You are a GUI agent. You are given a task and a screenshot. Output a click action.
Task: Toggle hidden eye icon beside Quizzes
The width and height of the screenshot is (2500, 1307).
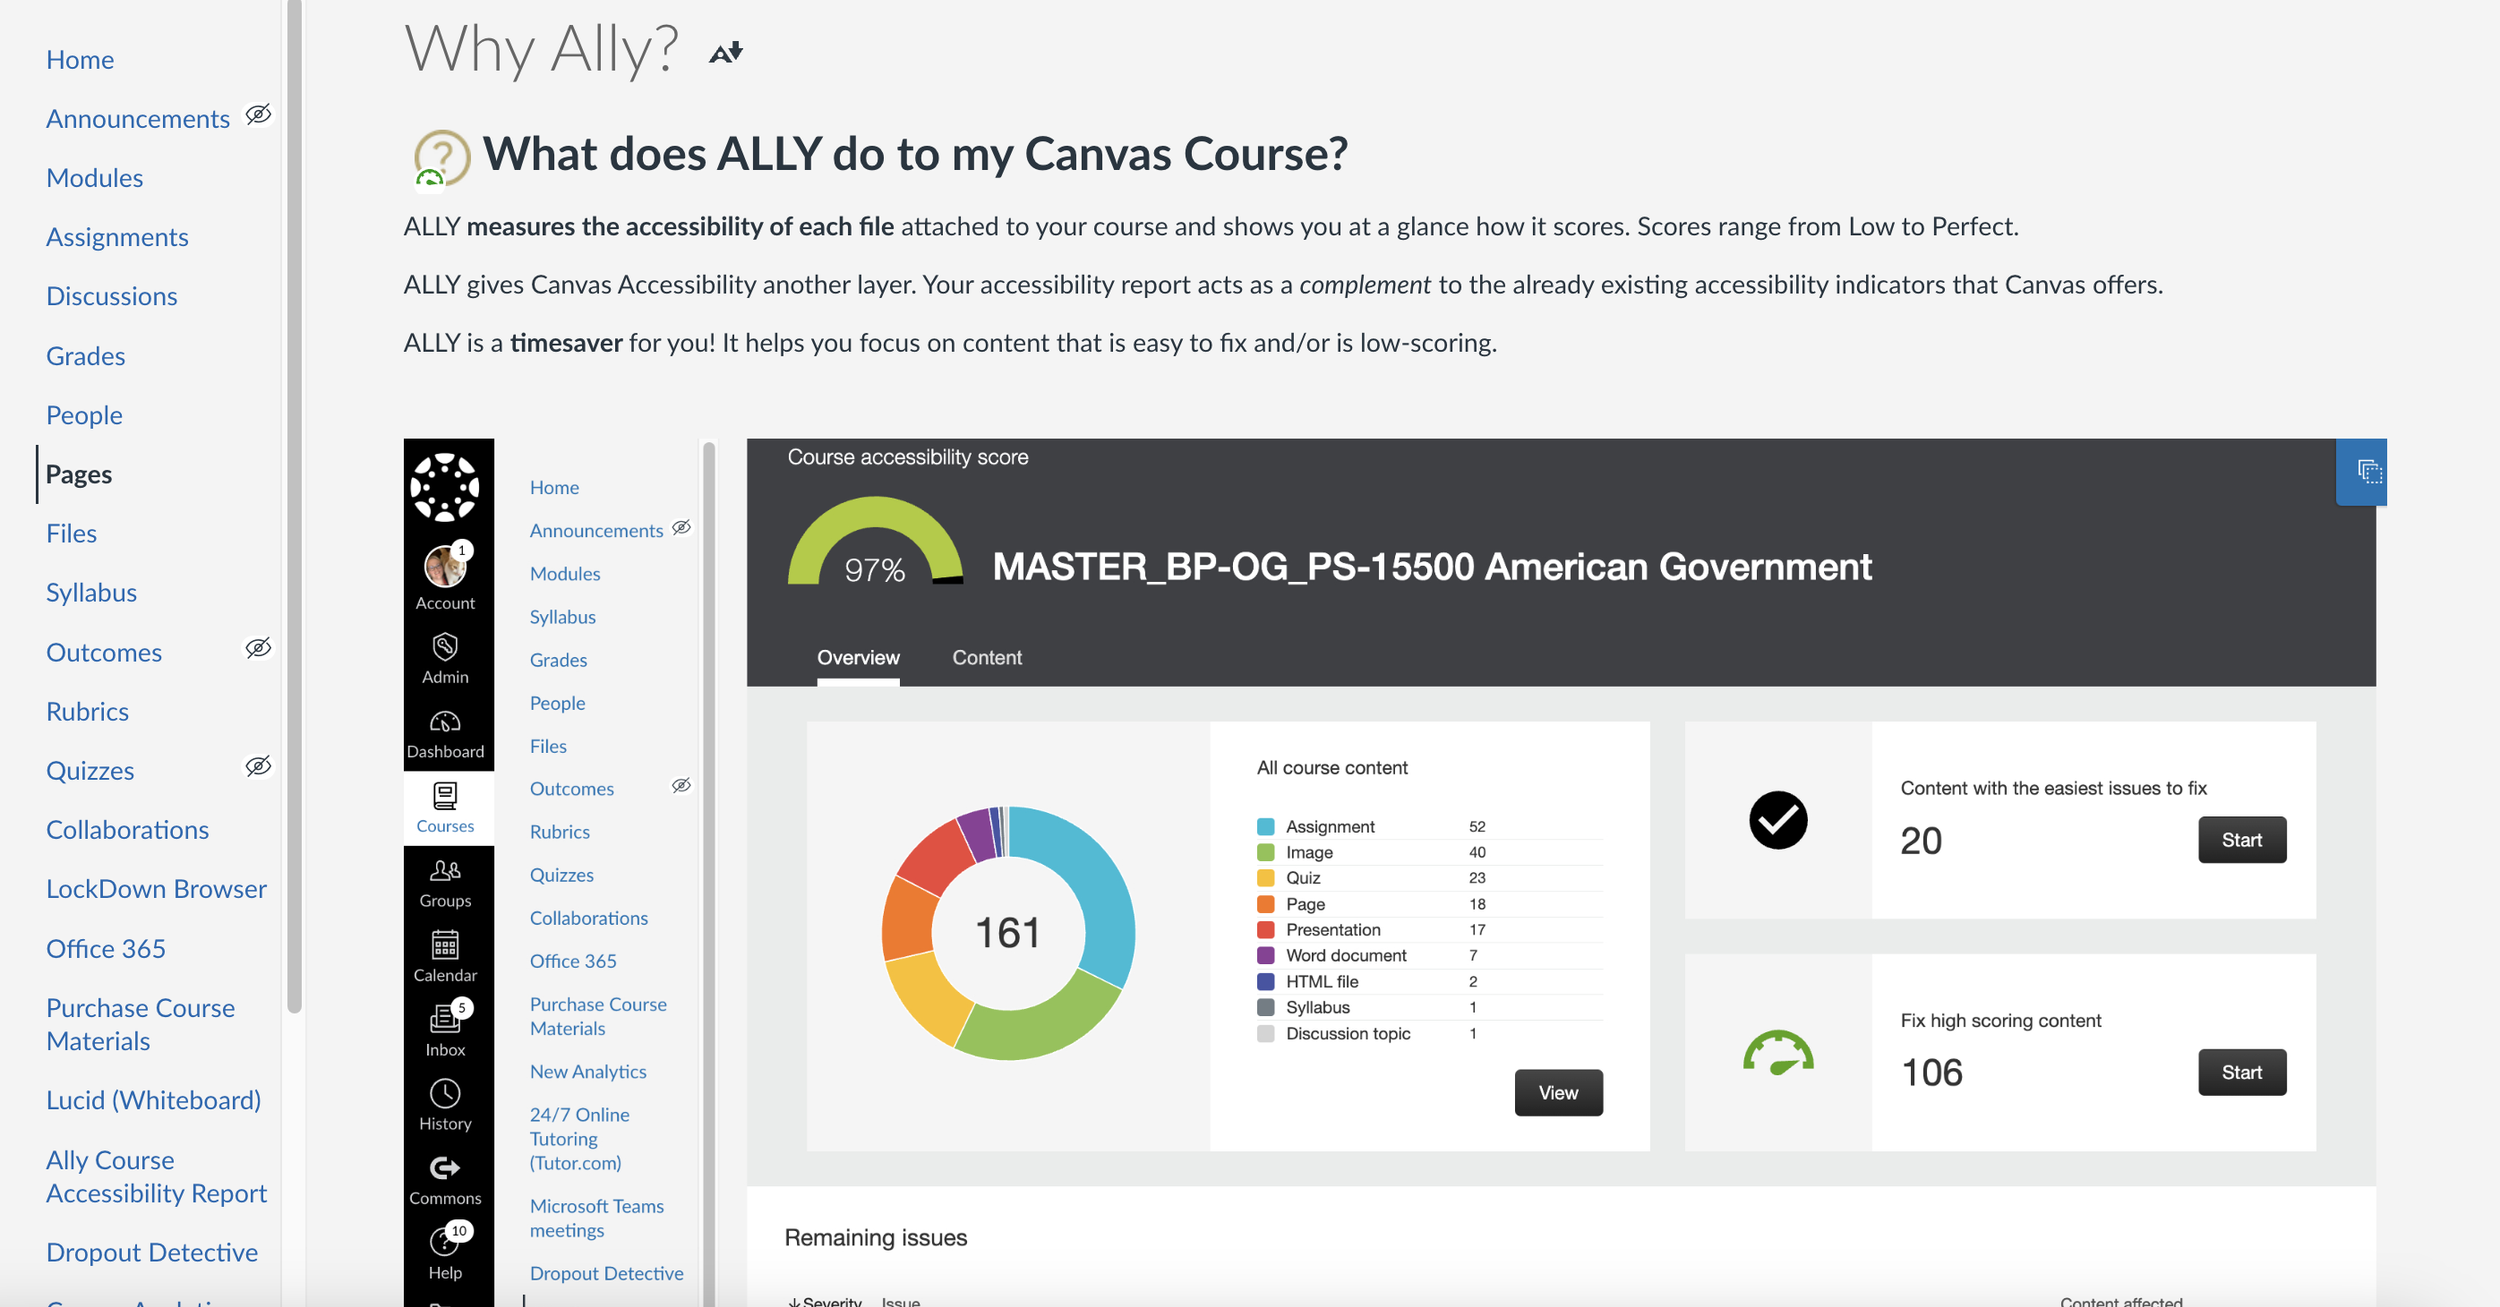tap(258, 766)
